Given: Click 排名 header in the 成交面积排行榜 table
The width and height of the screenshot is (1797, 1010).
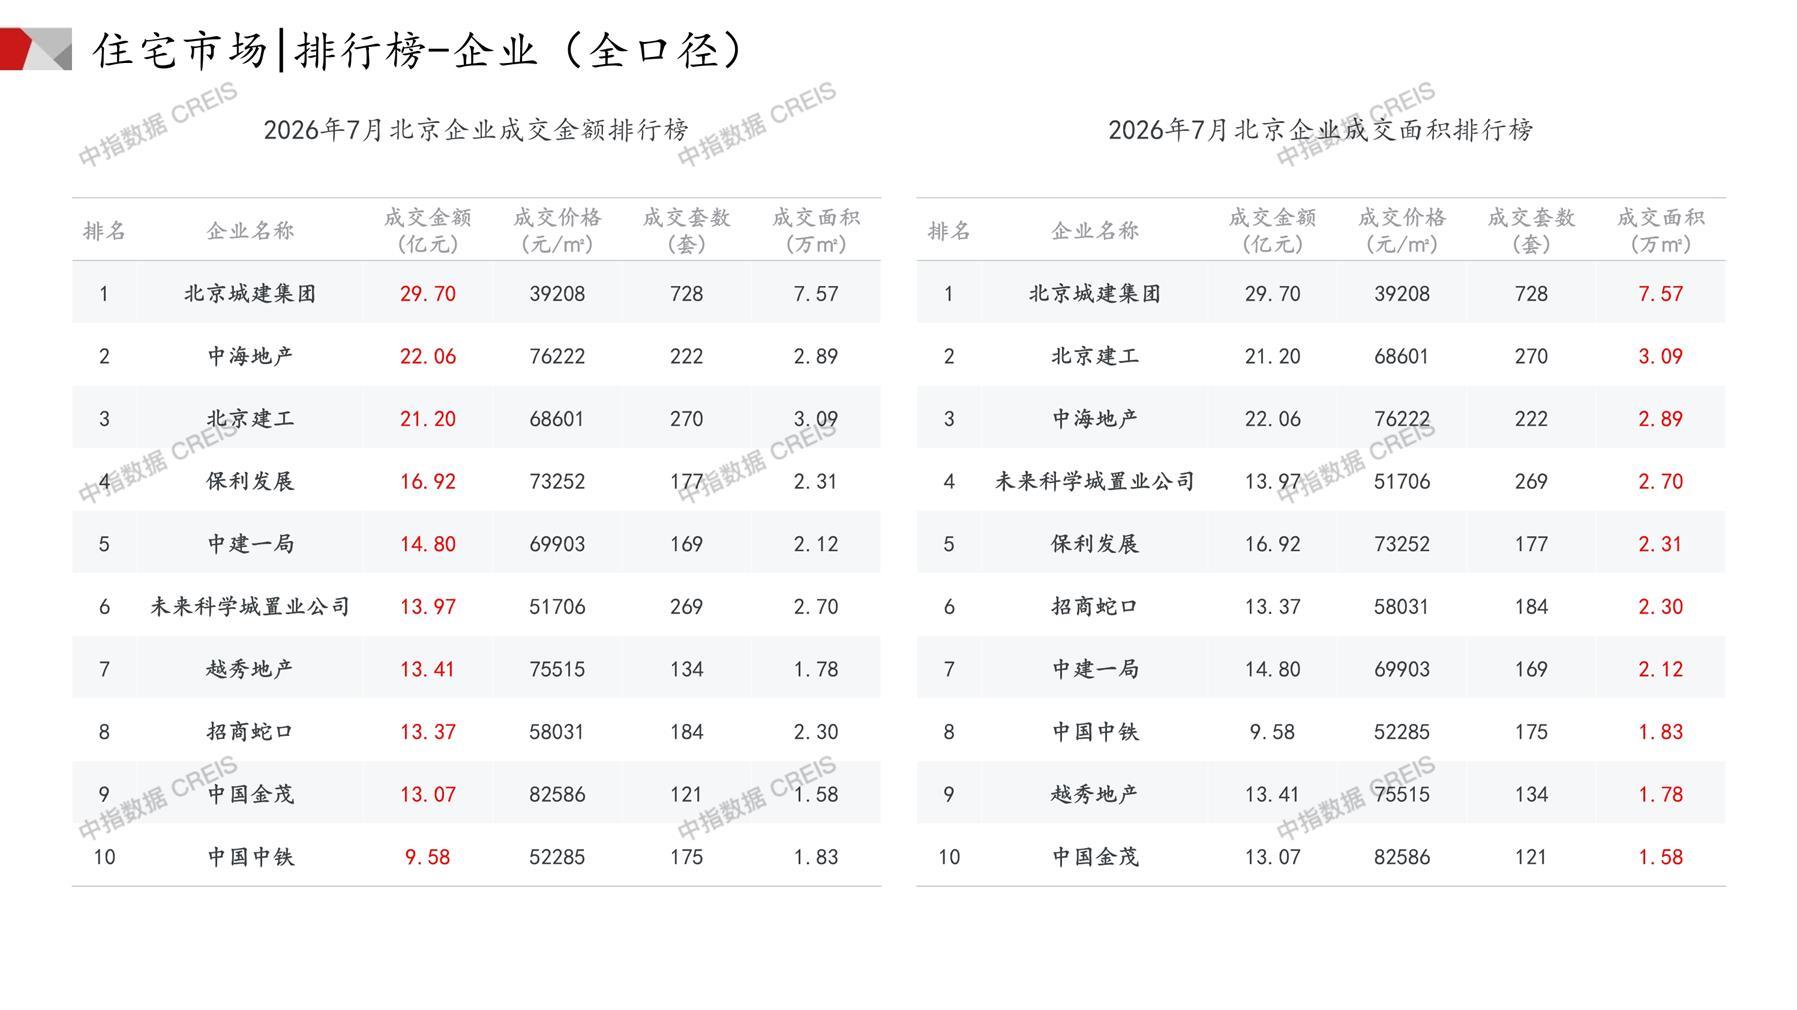Looking at the screenshot, I should pyautogui.click(x=949, y=231).
